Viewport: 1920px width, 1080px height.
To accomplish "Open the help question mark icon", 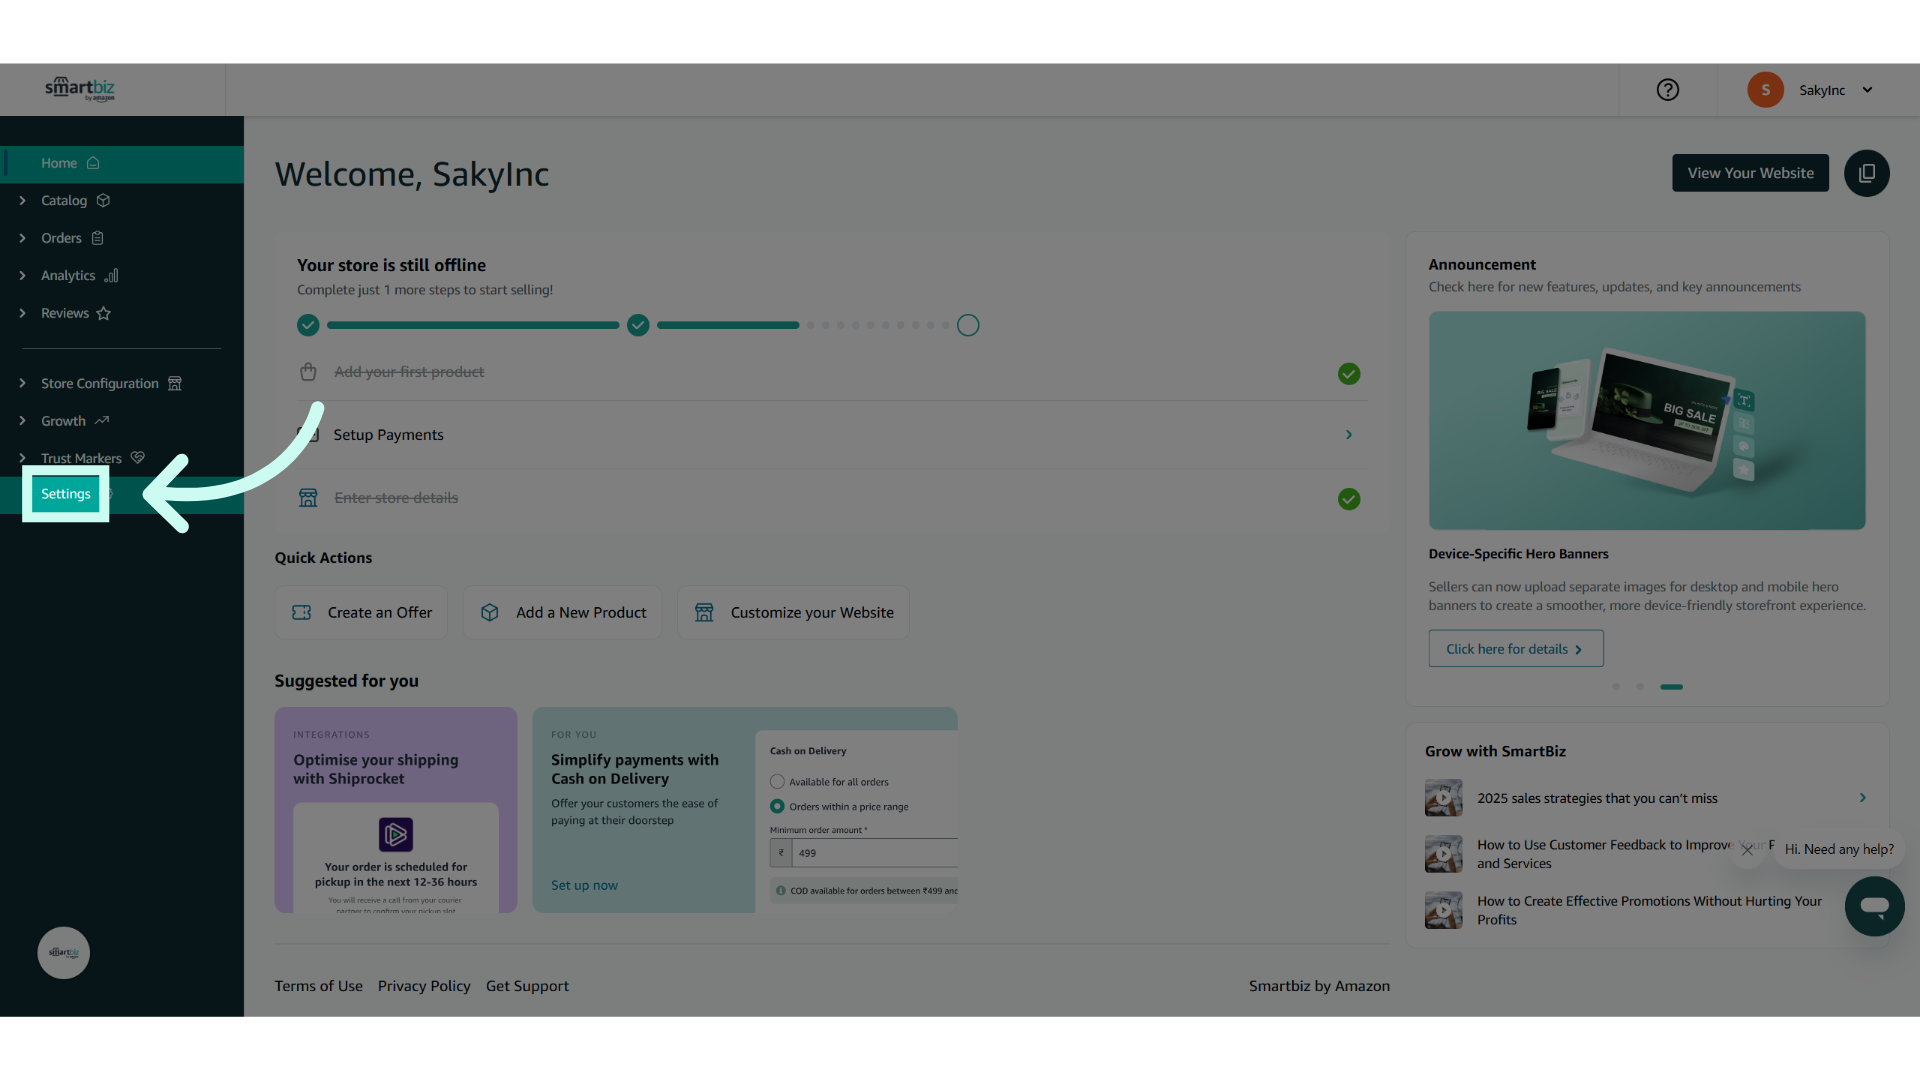I will coord(1667,90).
